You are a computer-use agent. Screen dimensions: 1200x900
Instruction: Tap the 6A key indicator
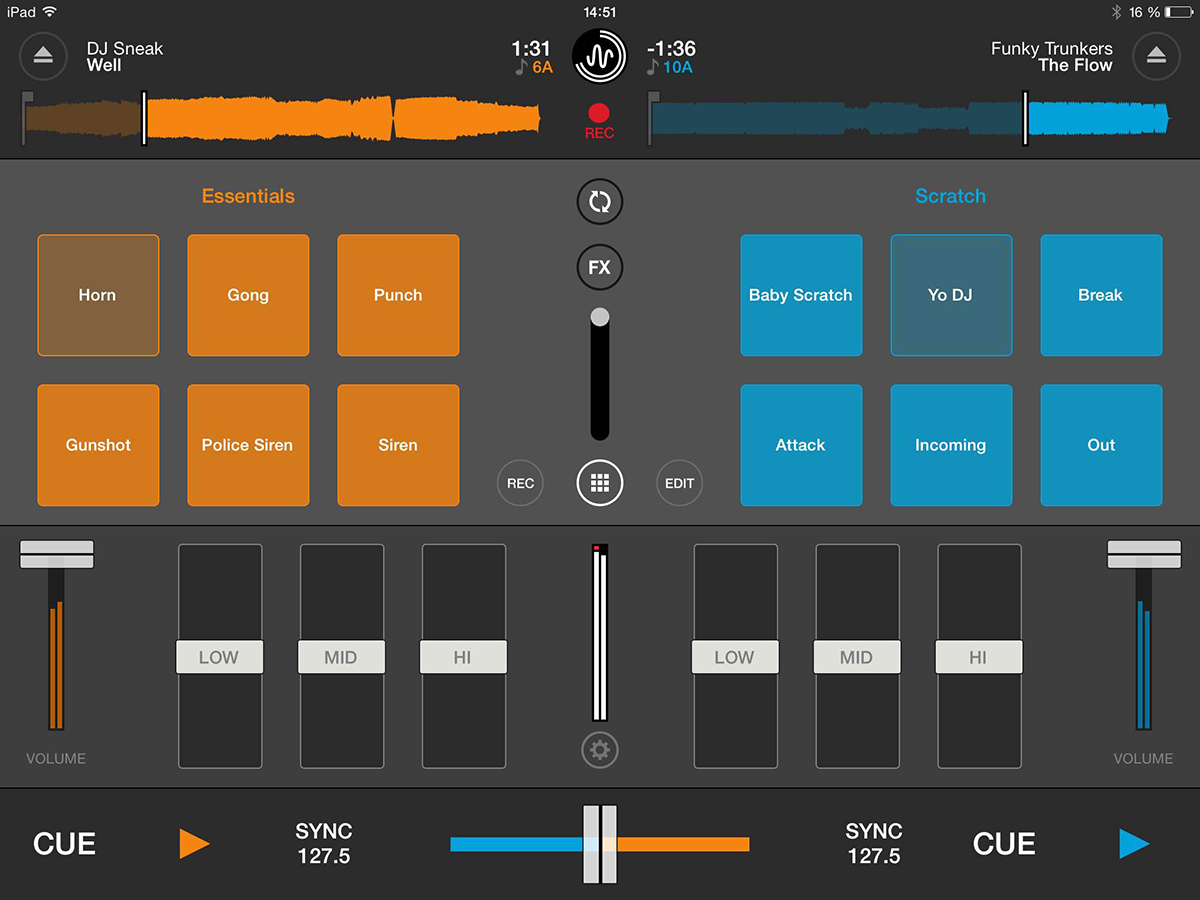534,68
